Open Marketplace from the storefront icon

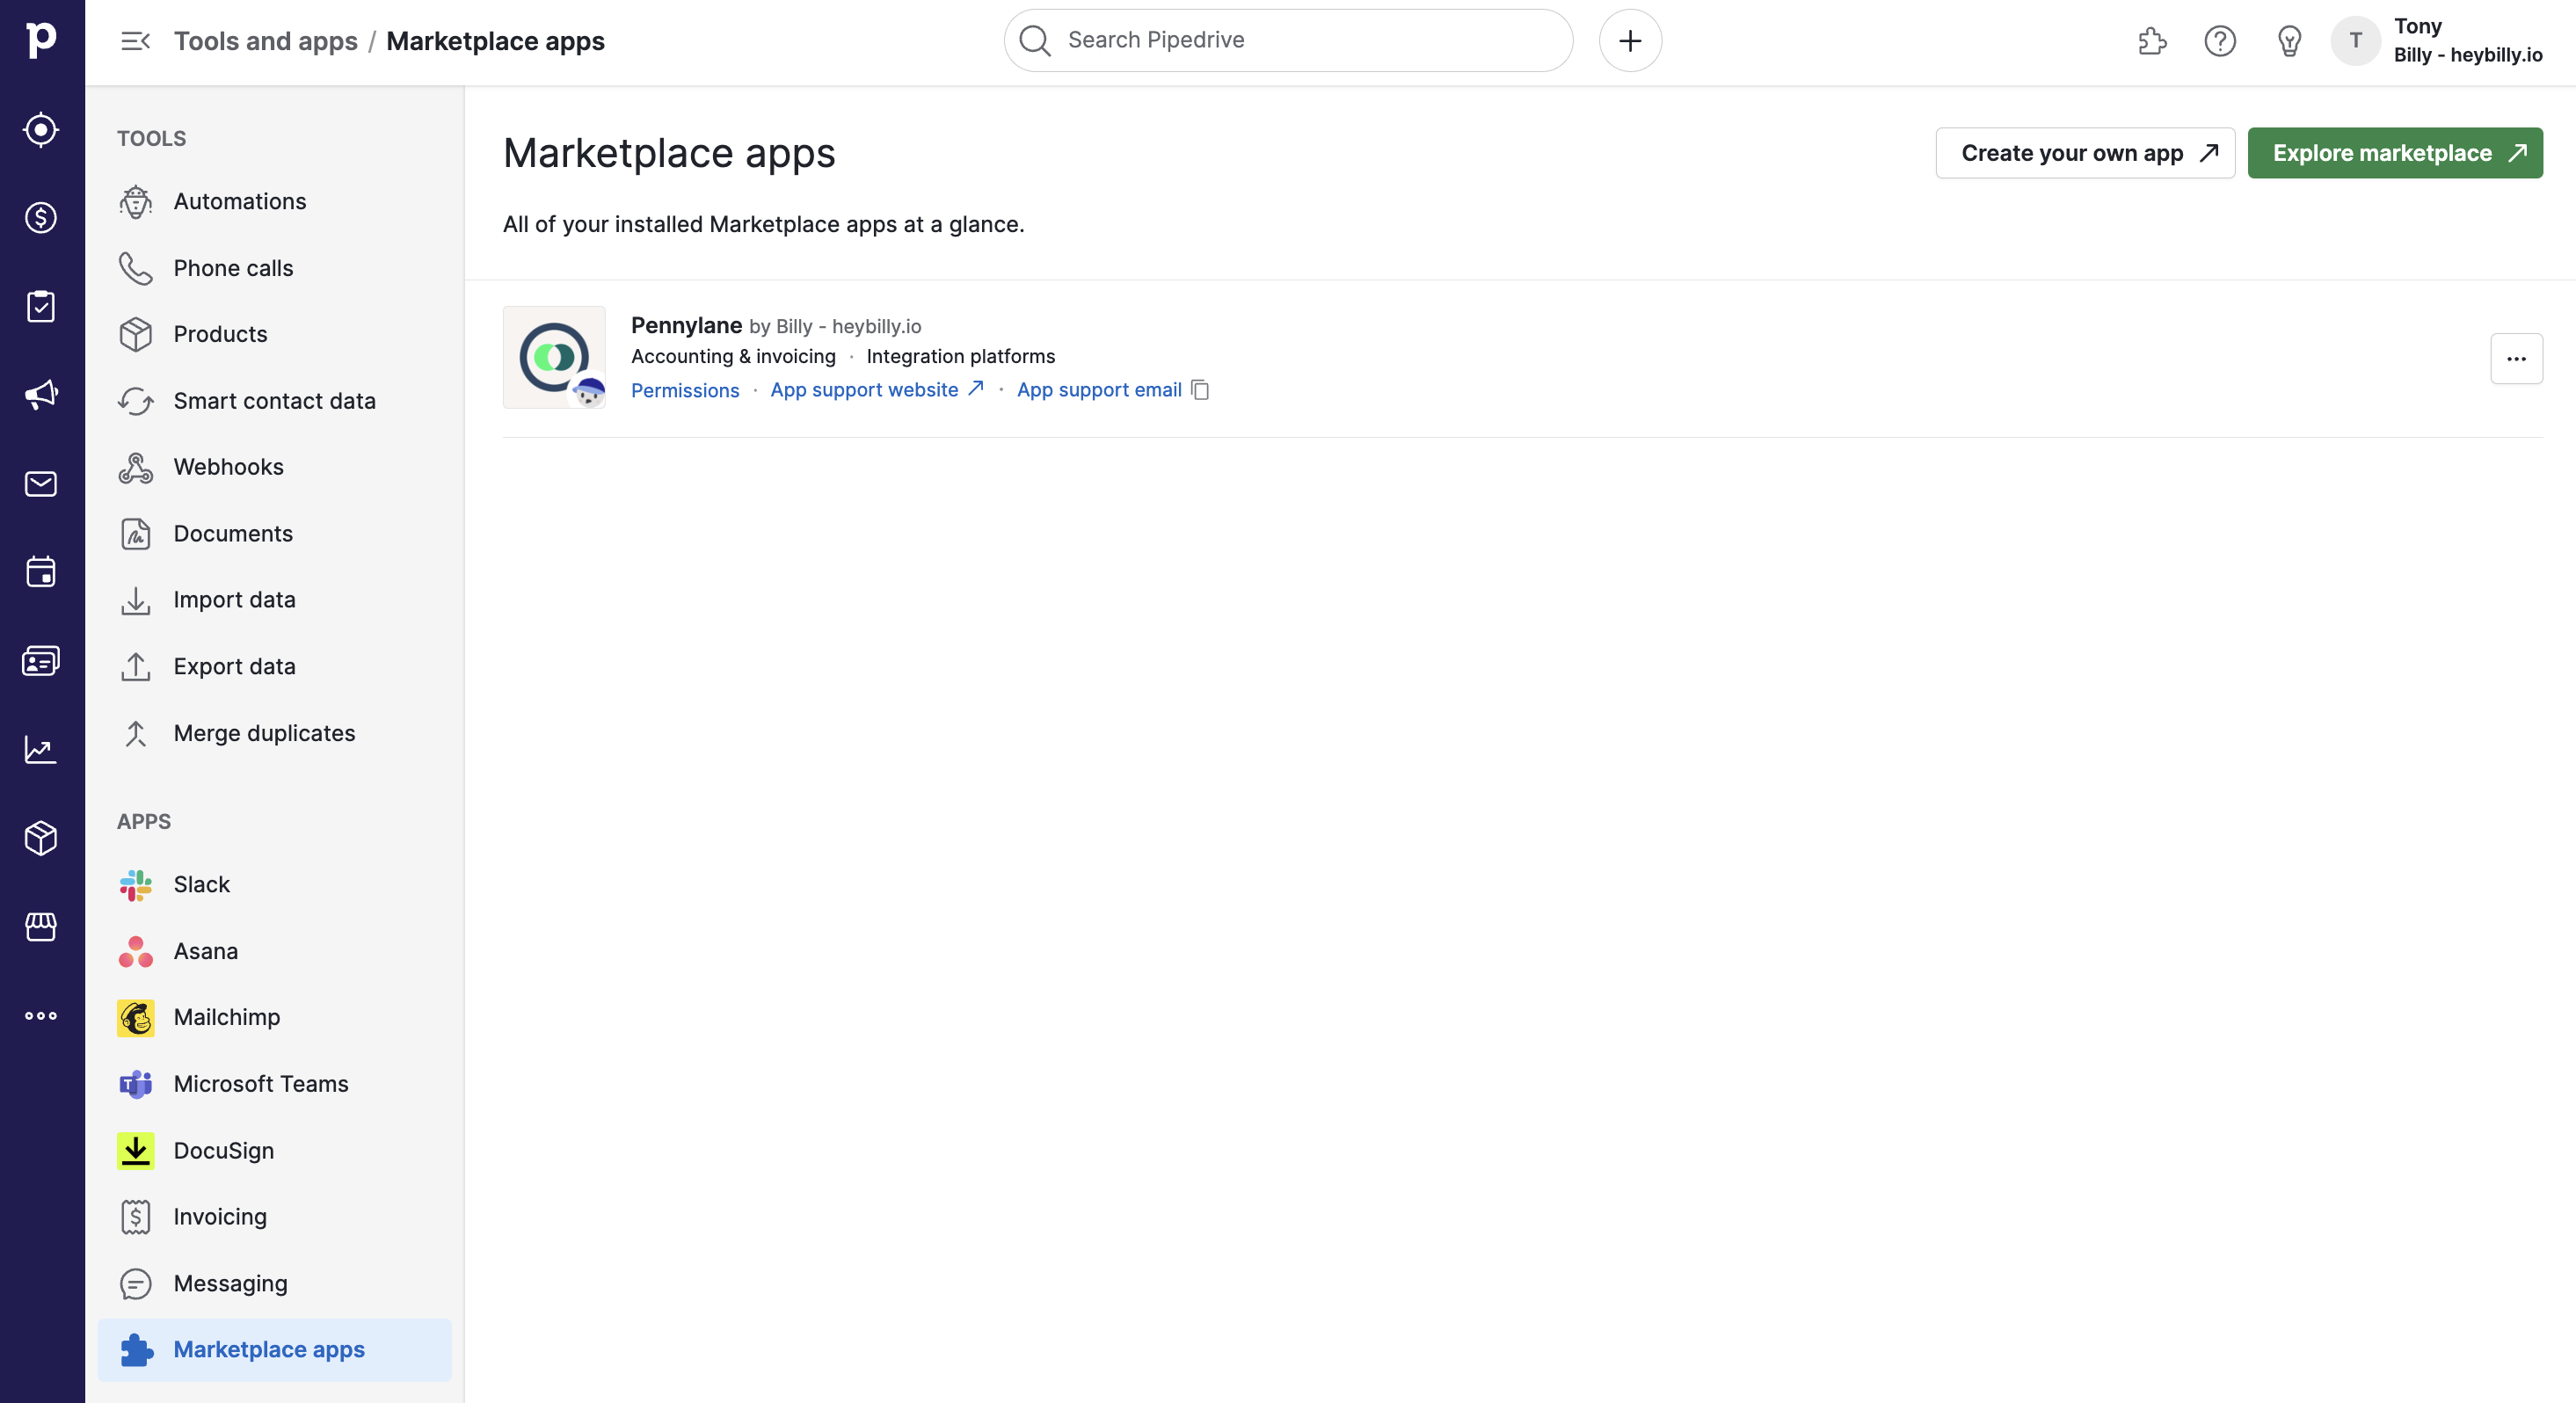[x=41, y=926]
